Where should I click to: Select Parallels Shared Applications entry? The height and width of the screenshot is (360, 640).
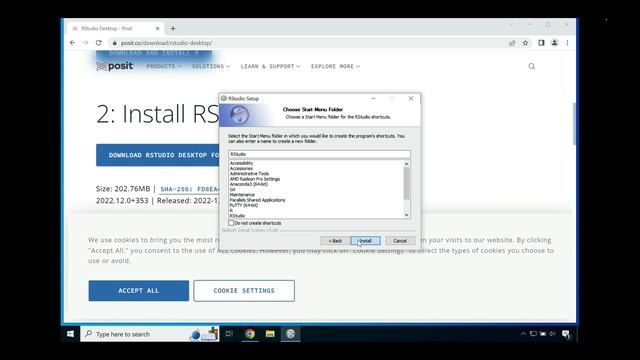(257, 200)
